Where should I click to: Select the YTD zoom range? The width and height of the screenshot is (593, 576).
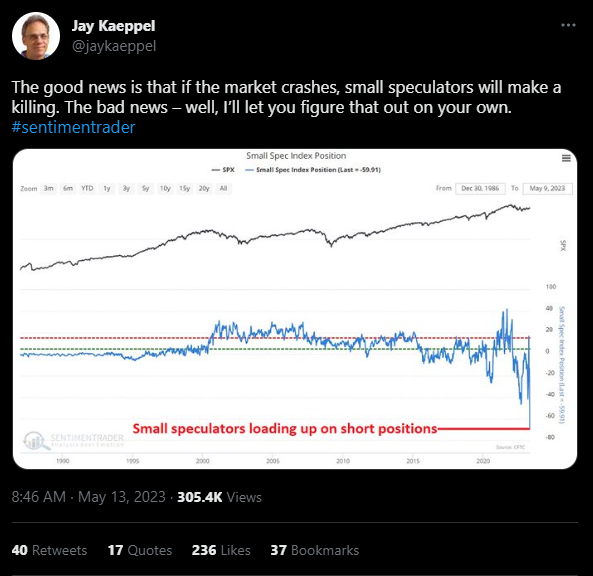click(87, 188)
